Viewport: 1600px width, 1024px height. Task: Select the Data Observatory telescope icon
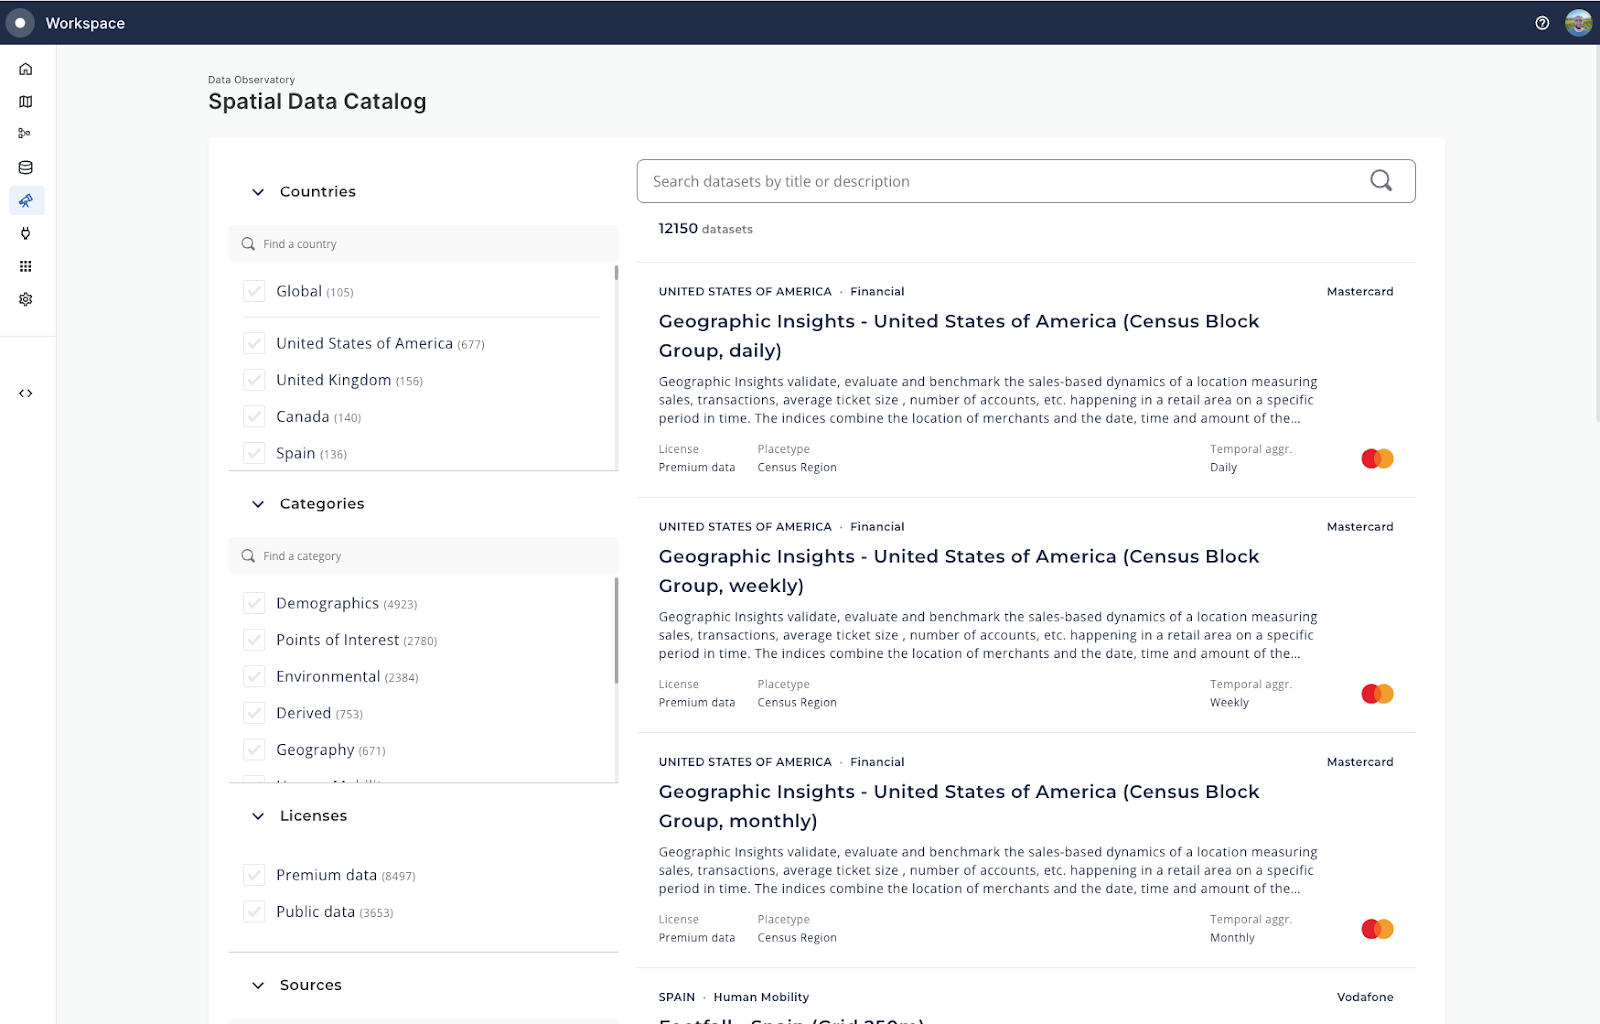[25, 200]
